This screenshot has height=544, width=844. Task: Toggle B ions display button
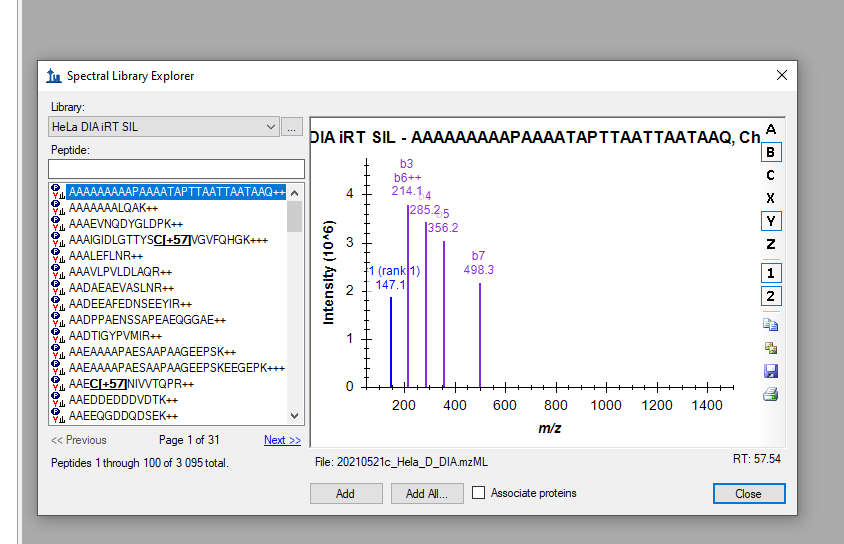click(x=771, y=153)
